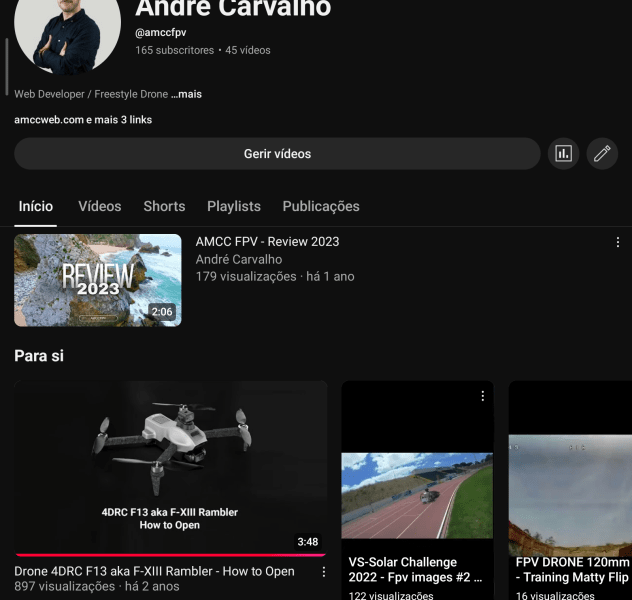The image size is (632, 600).
Task: Go to the Playlists tab
Action: (x=234, y=206)
